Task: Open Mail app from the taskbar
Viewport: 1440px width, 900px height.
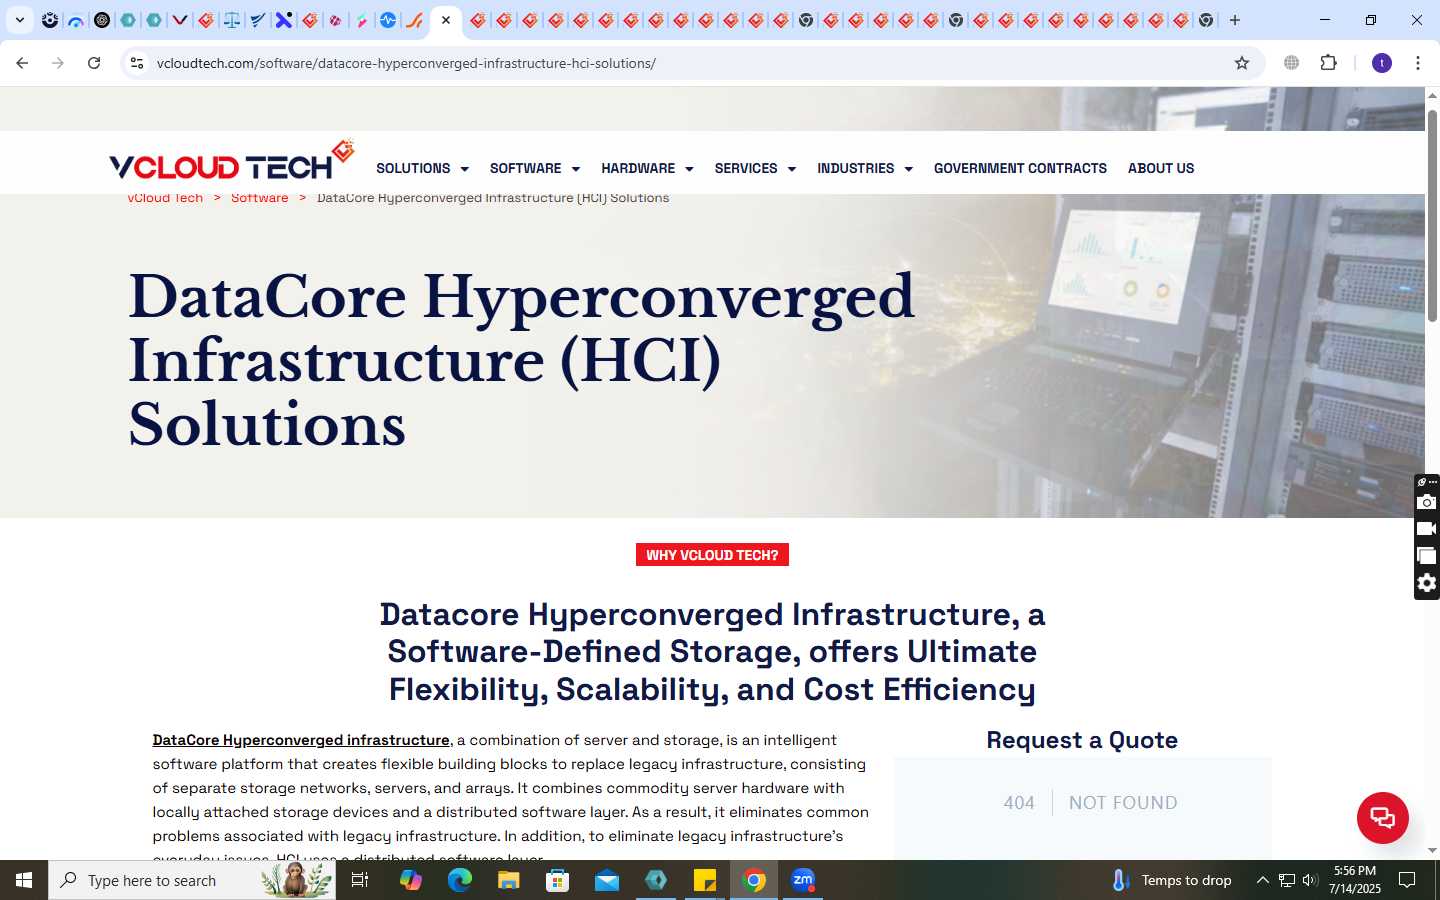Action: pos(607,880)
